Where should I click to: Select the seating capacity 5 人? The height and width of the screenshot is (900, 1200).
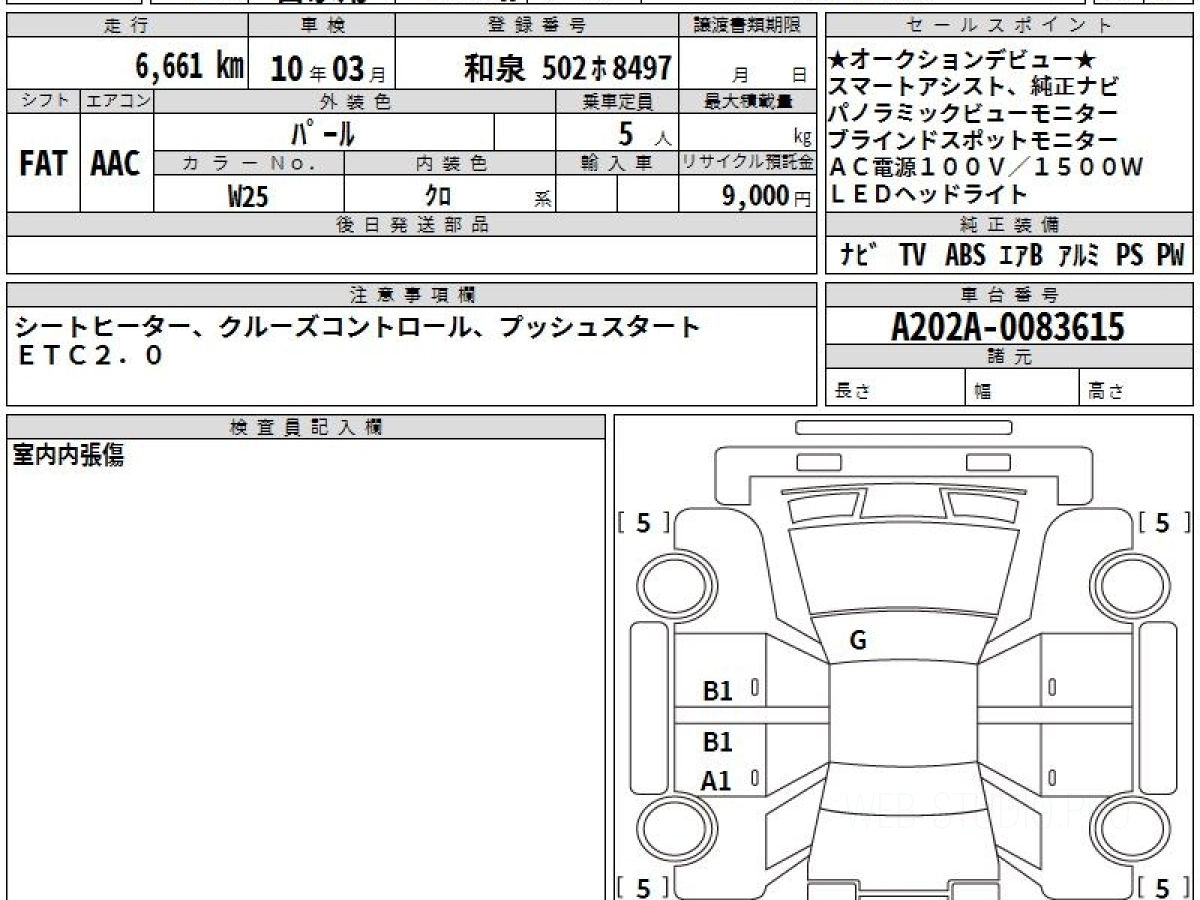tap(645, 132)
